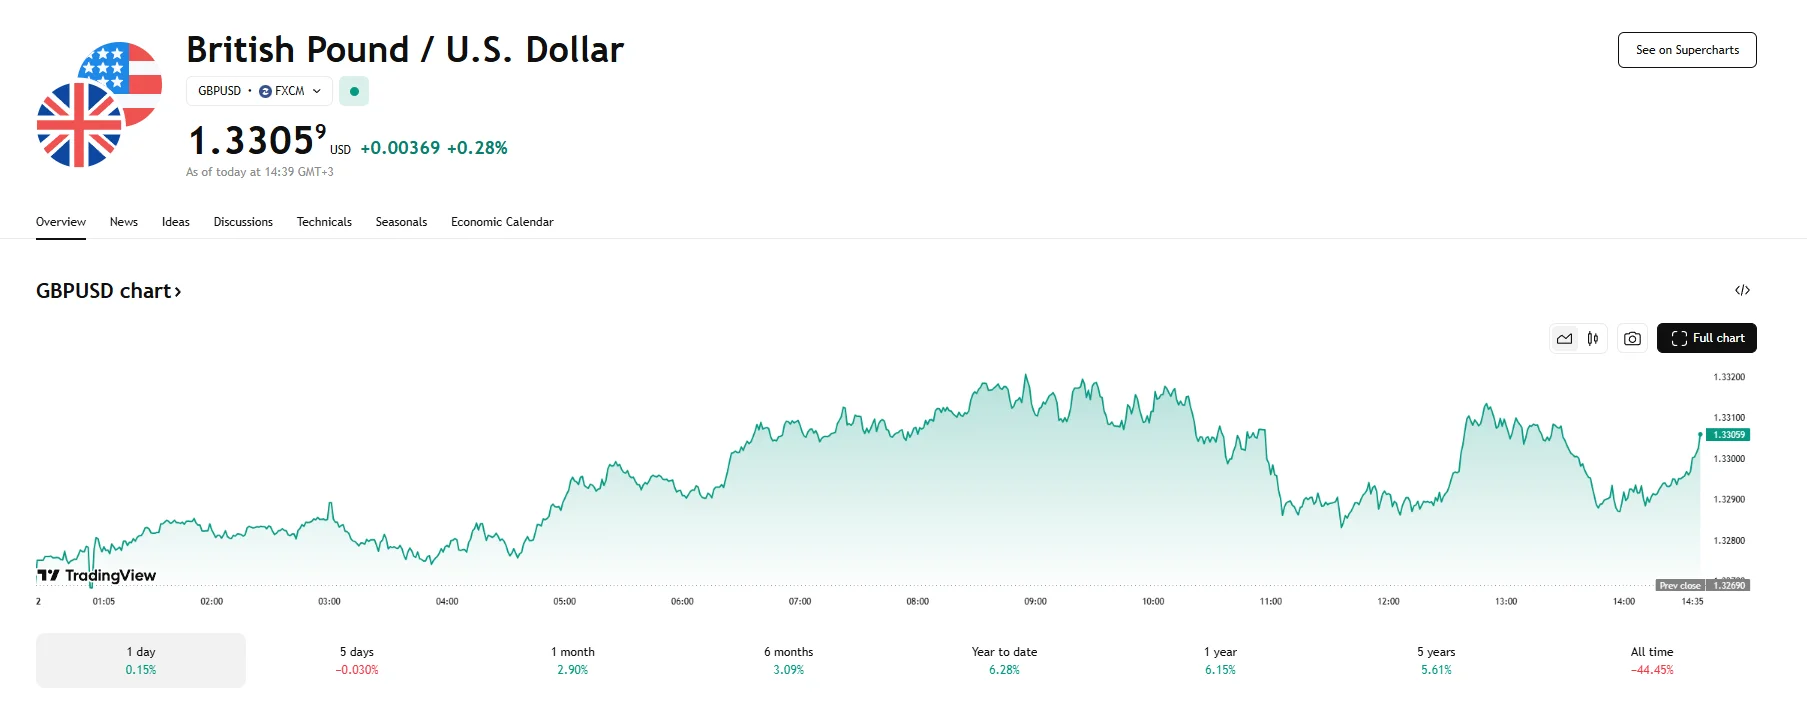The width and height of the screenshot is (1807, 717).
Task: Click the TradingView logo on chart
Action: pos(97,575)
